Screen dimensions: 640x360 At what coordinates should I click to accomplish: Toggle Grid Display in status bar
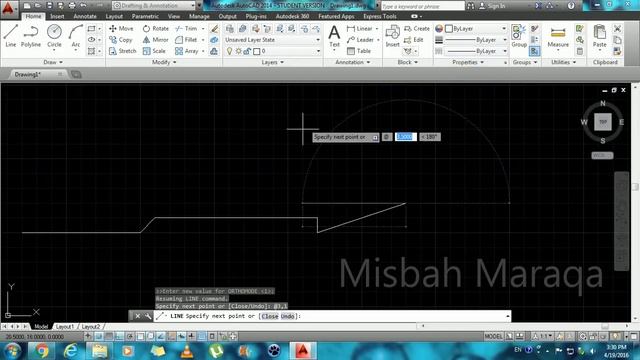pos(109,336)
